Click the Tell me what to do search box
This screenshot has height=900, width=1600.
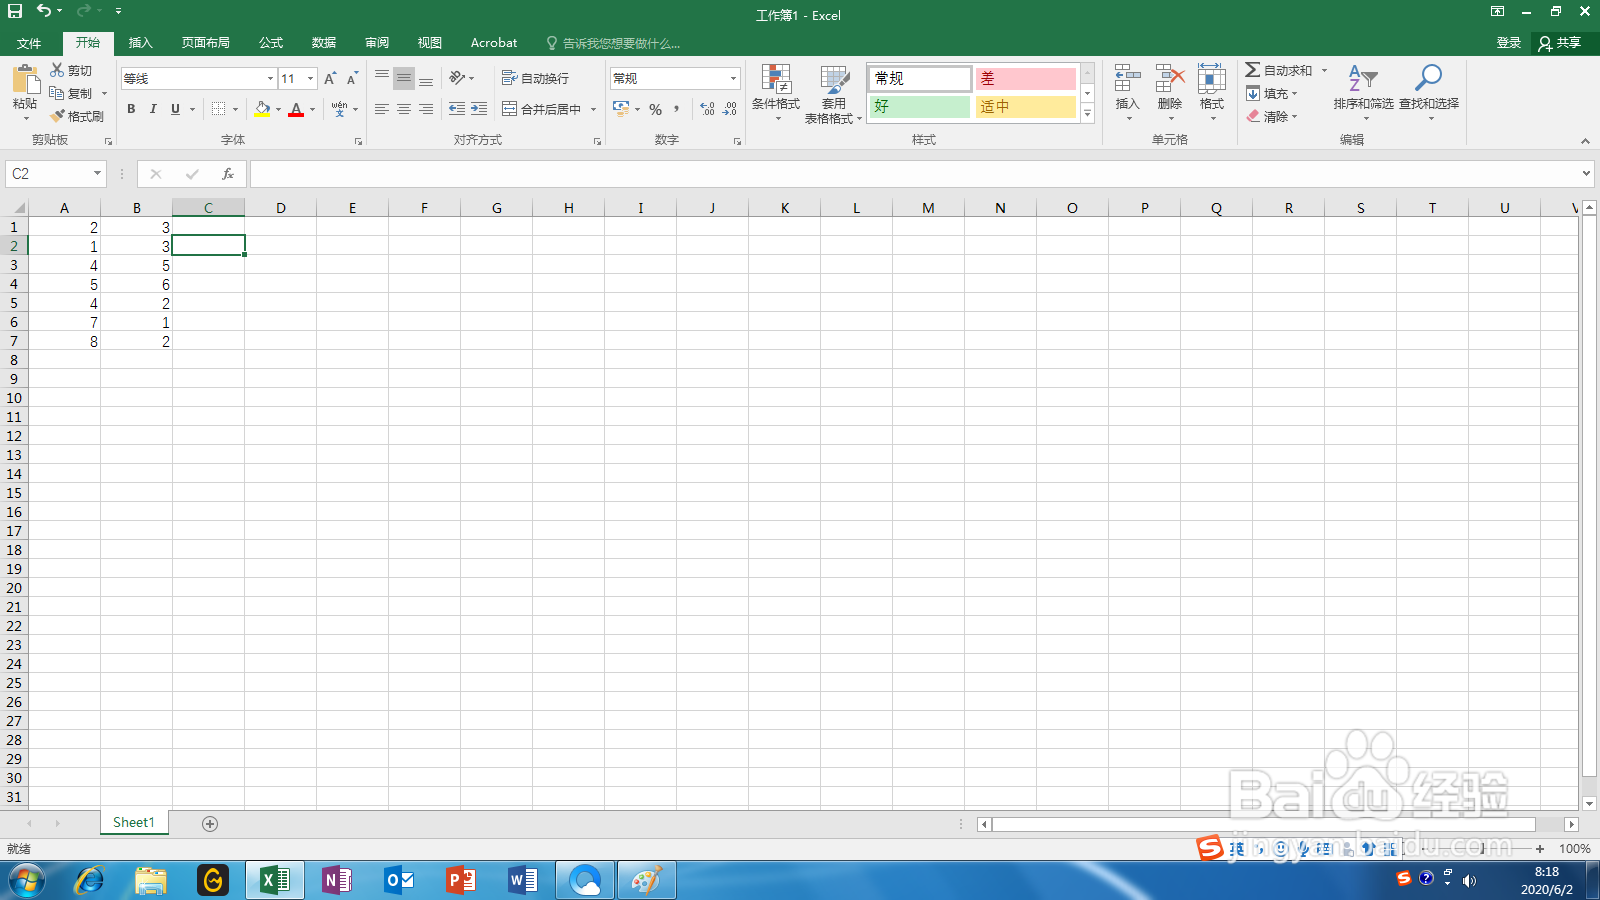[x=613, y=43]
